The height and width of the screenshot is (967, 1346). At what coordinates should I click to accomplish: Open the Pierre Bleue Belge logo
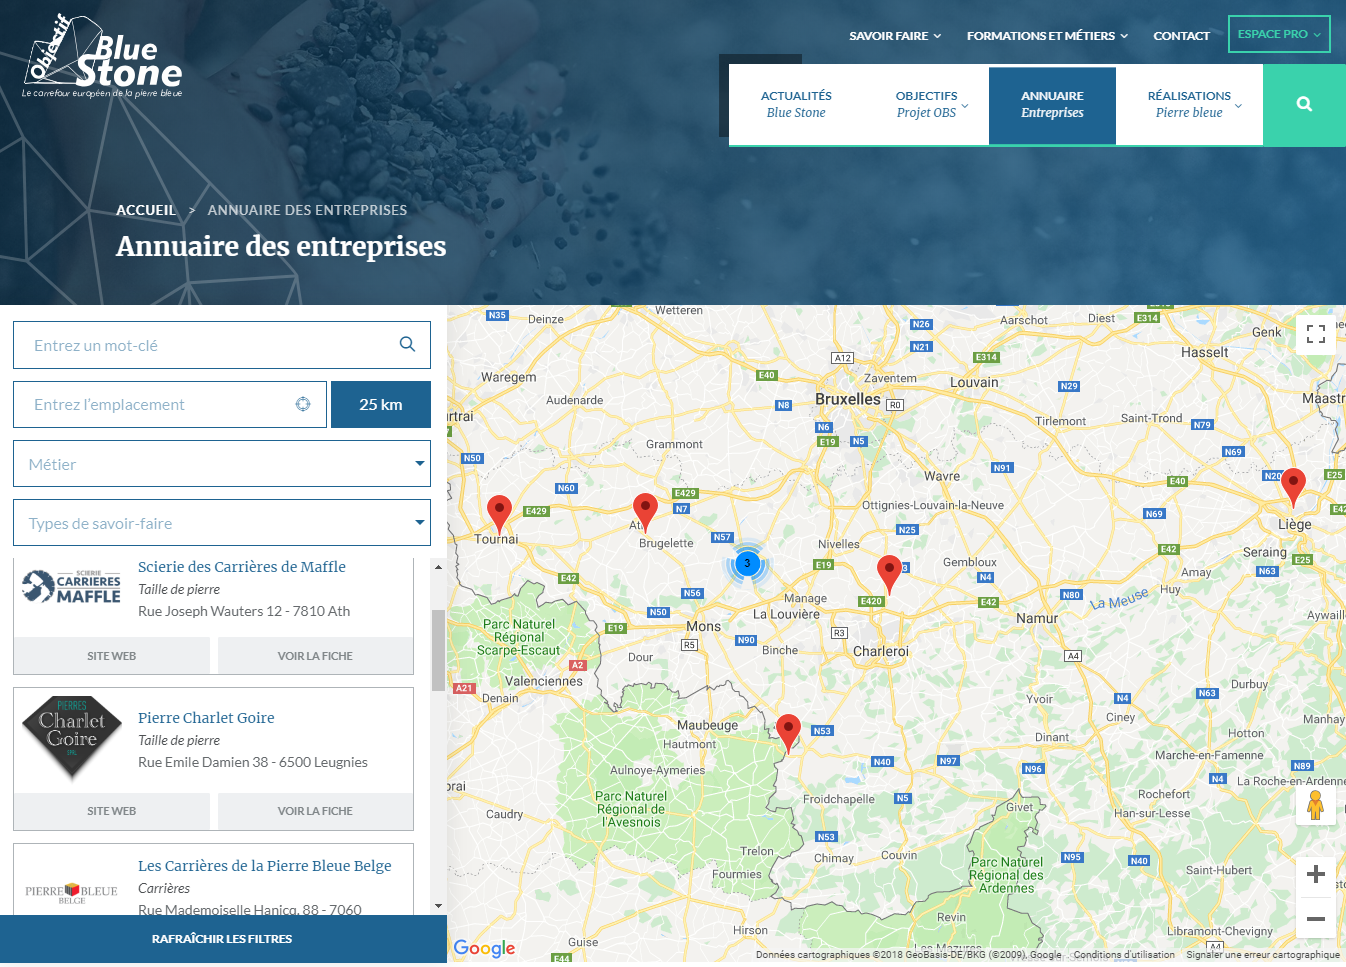tap(71, 893)
